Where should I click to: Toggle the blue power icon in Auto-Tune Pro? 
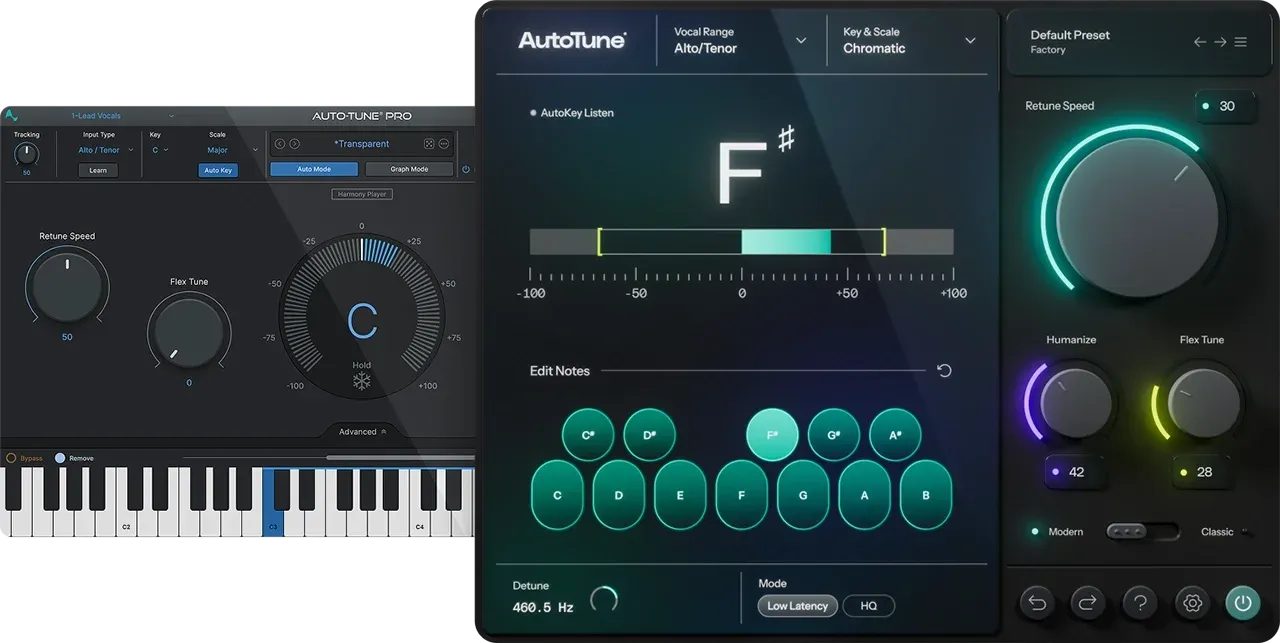tap(465, 170)
